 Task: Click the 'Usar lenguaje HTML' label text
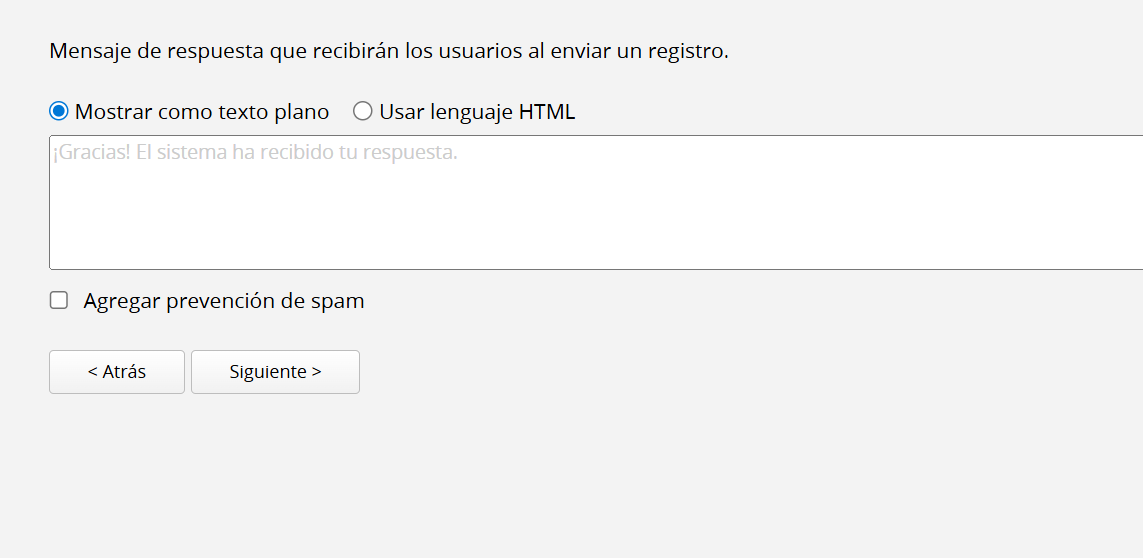[477, 112]
